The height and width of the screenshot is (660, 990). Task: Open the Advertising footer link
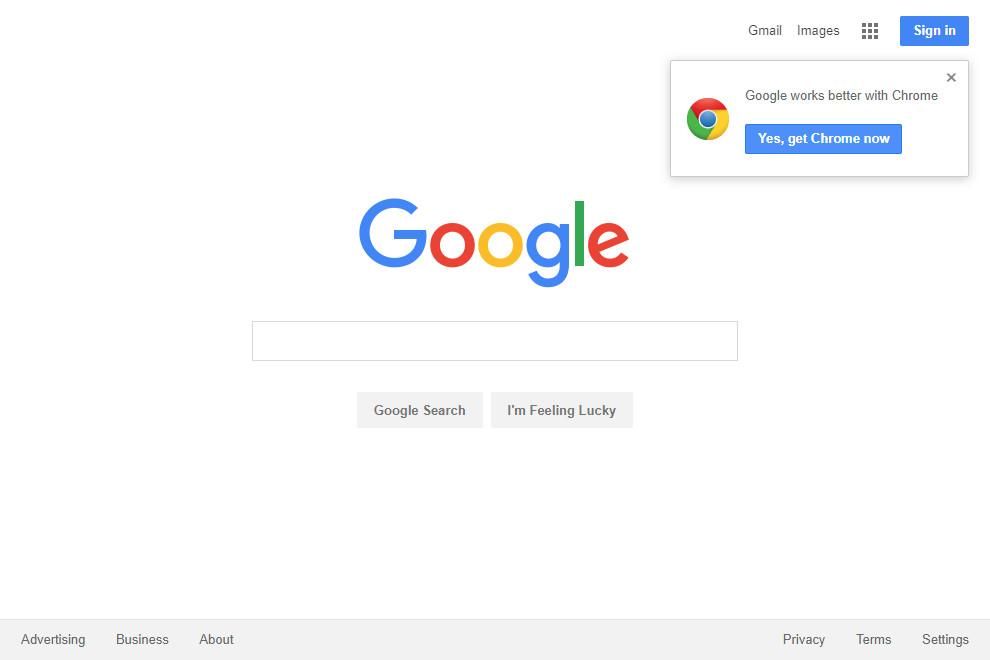click(53, 640)
